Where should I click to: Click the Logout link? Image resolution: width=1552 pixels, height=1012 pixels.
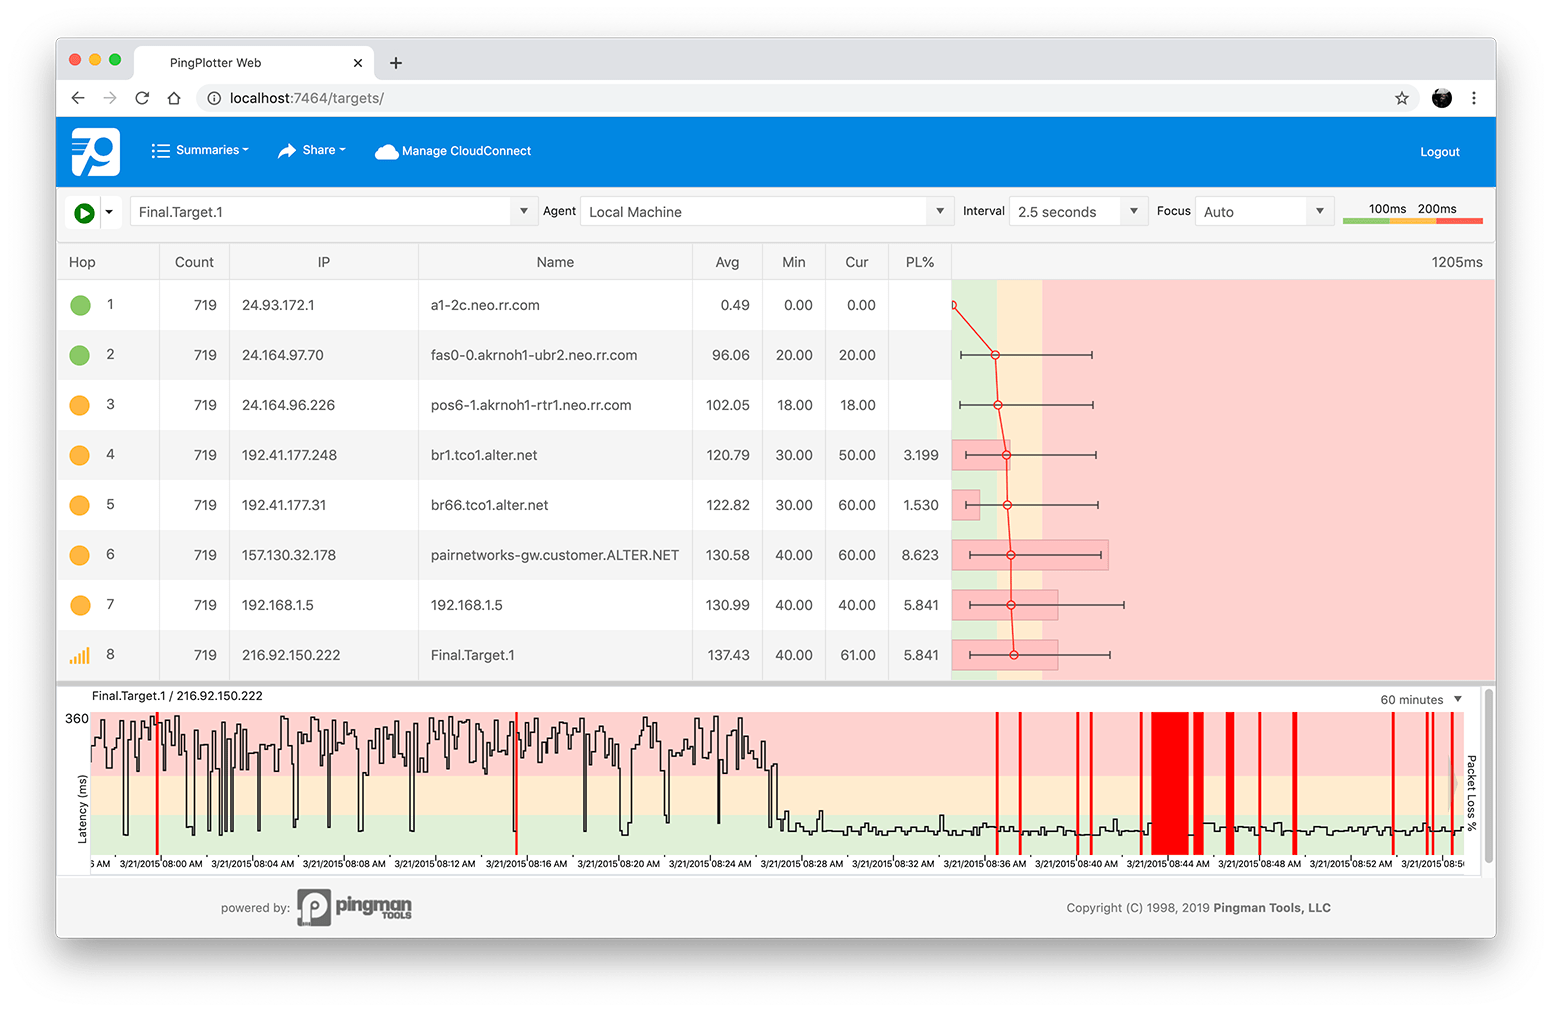point(1439,152)
